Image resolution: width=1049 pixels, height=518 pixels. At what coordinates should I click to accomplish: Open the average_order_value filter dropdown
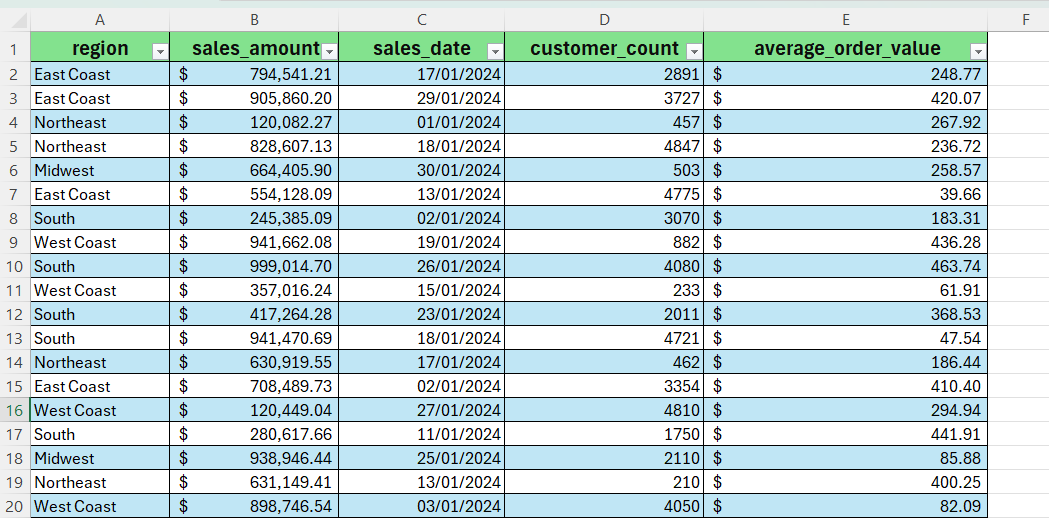tap(978, 51)
